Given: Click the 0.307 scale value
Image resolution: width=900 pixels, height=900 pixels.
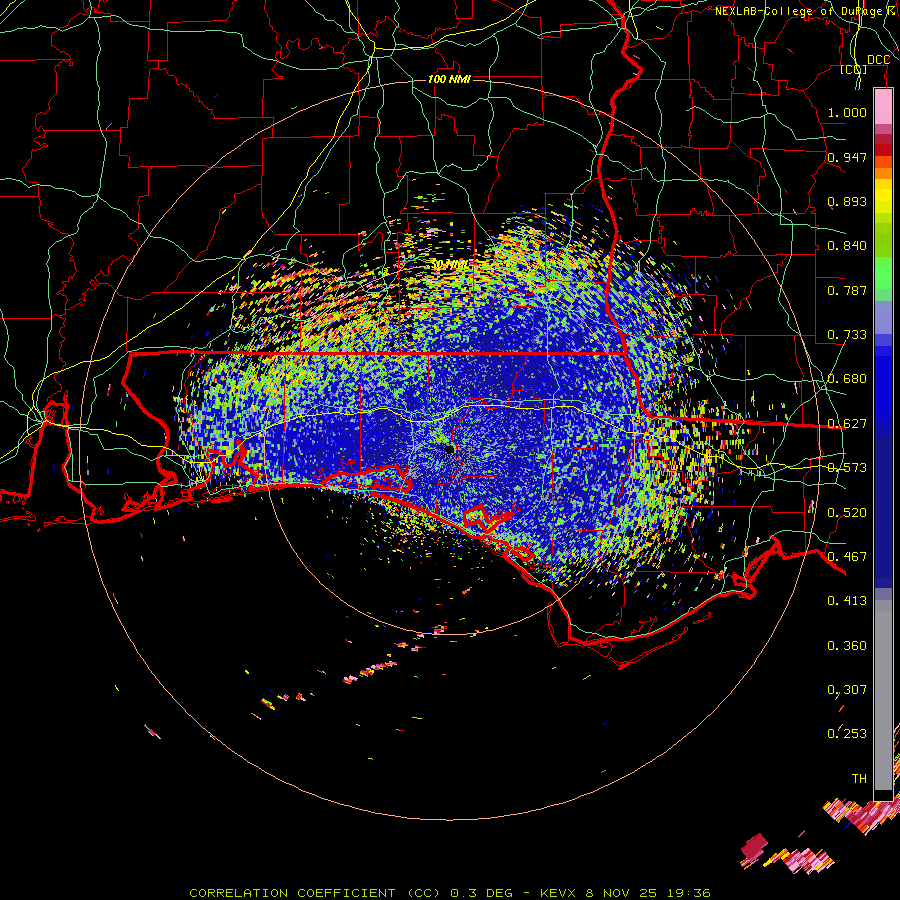Looking at the screenshot, I should [x=847, y=690].
